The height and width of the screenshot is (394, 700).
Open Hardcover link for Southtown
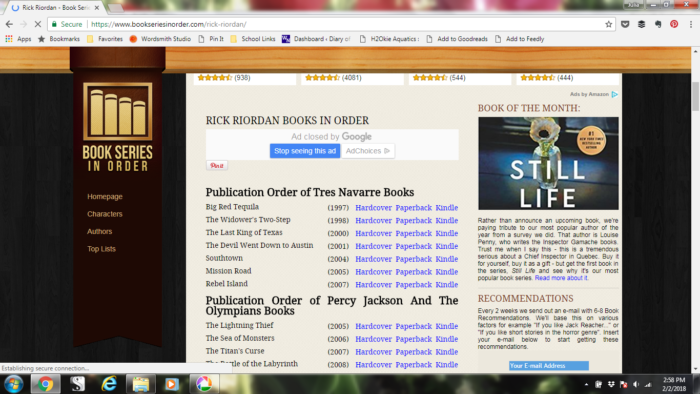point(374,259)
